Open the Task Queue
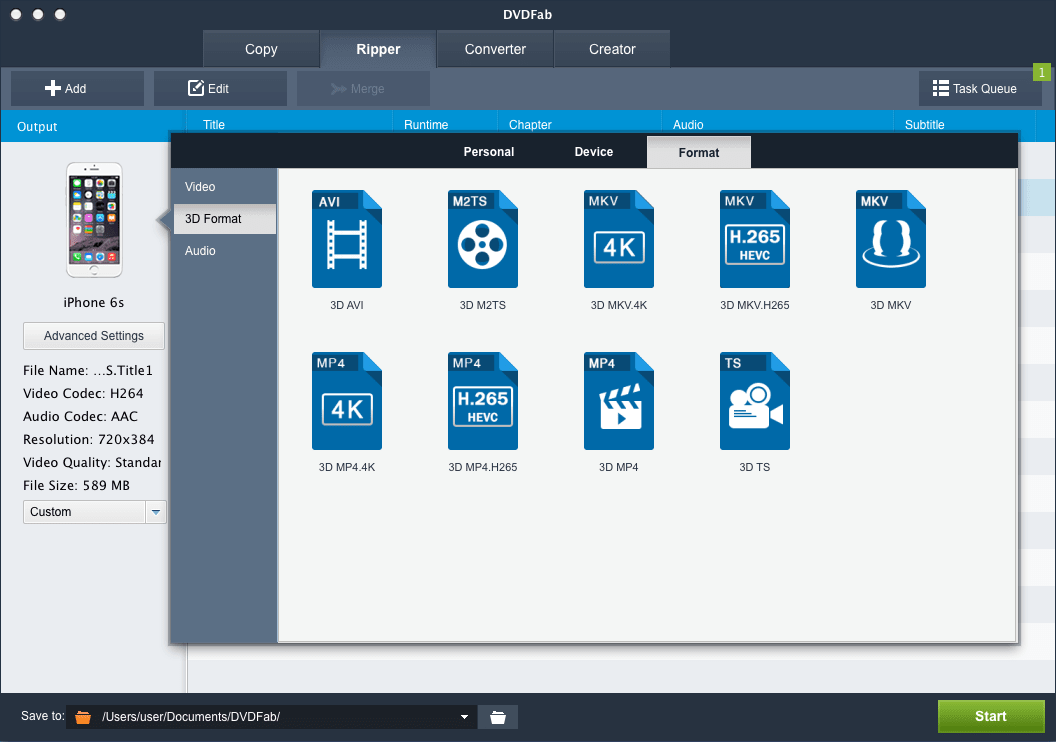The width and height of the screenshot is (1056, 742). pos(981,88)
